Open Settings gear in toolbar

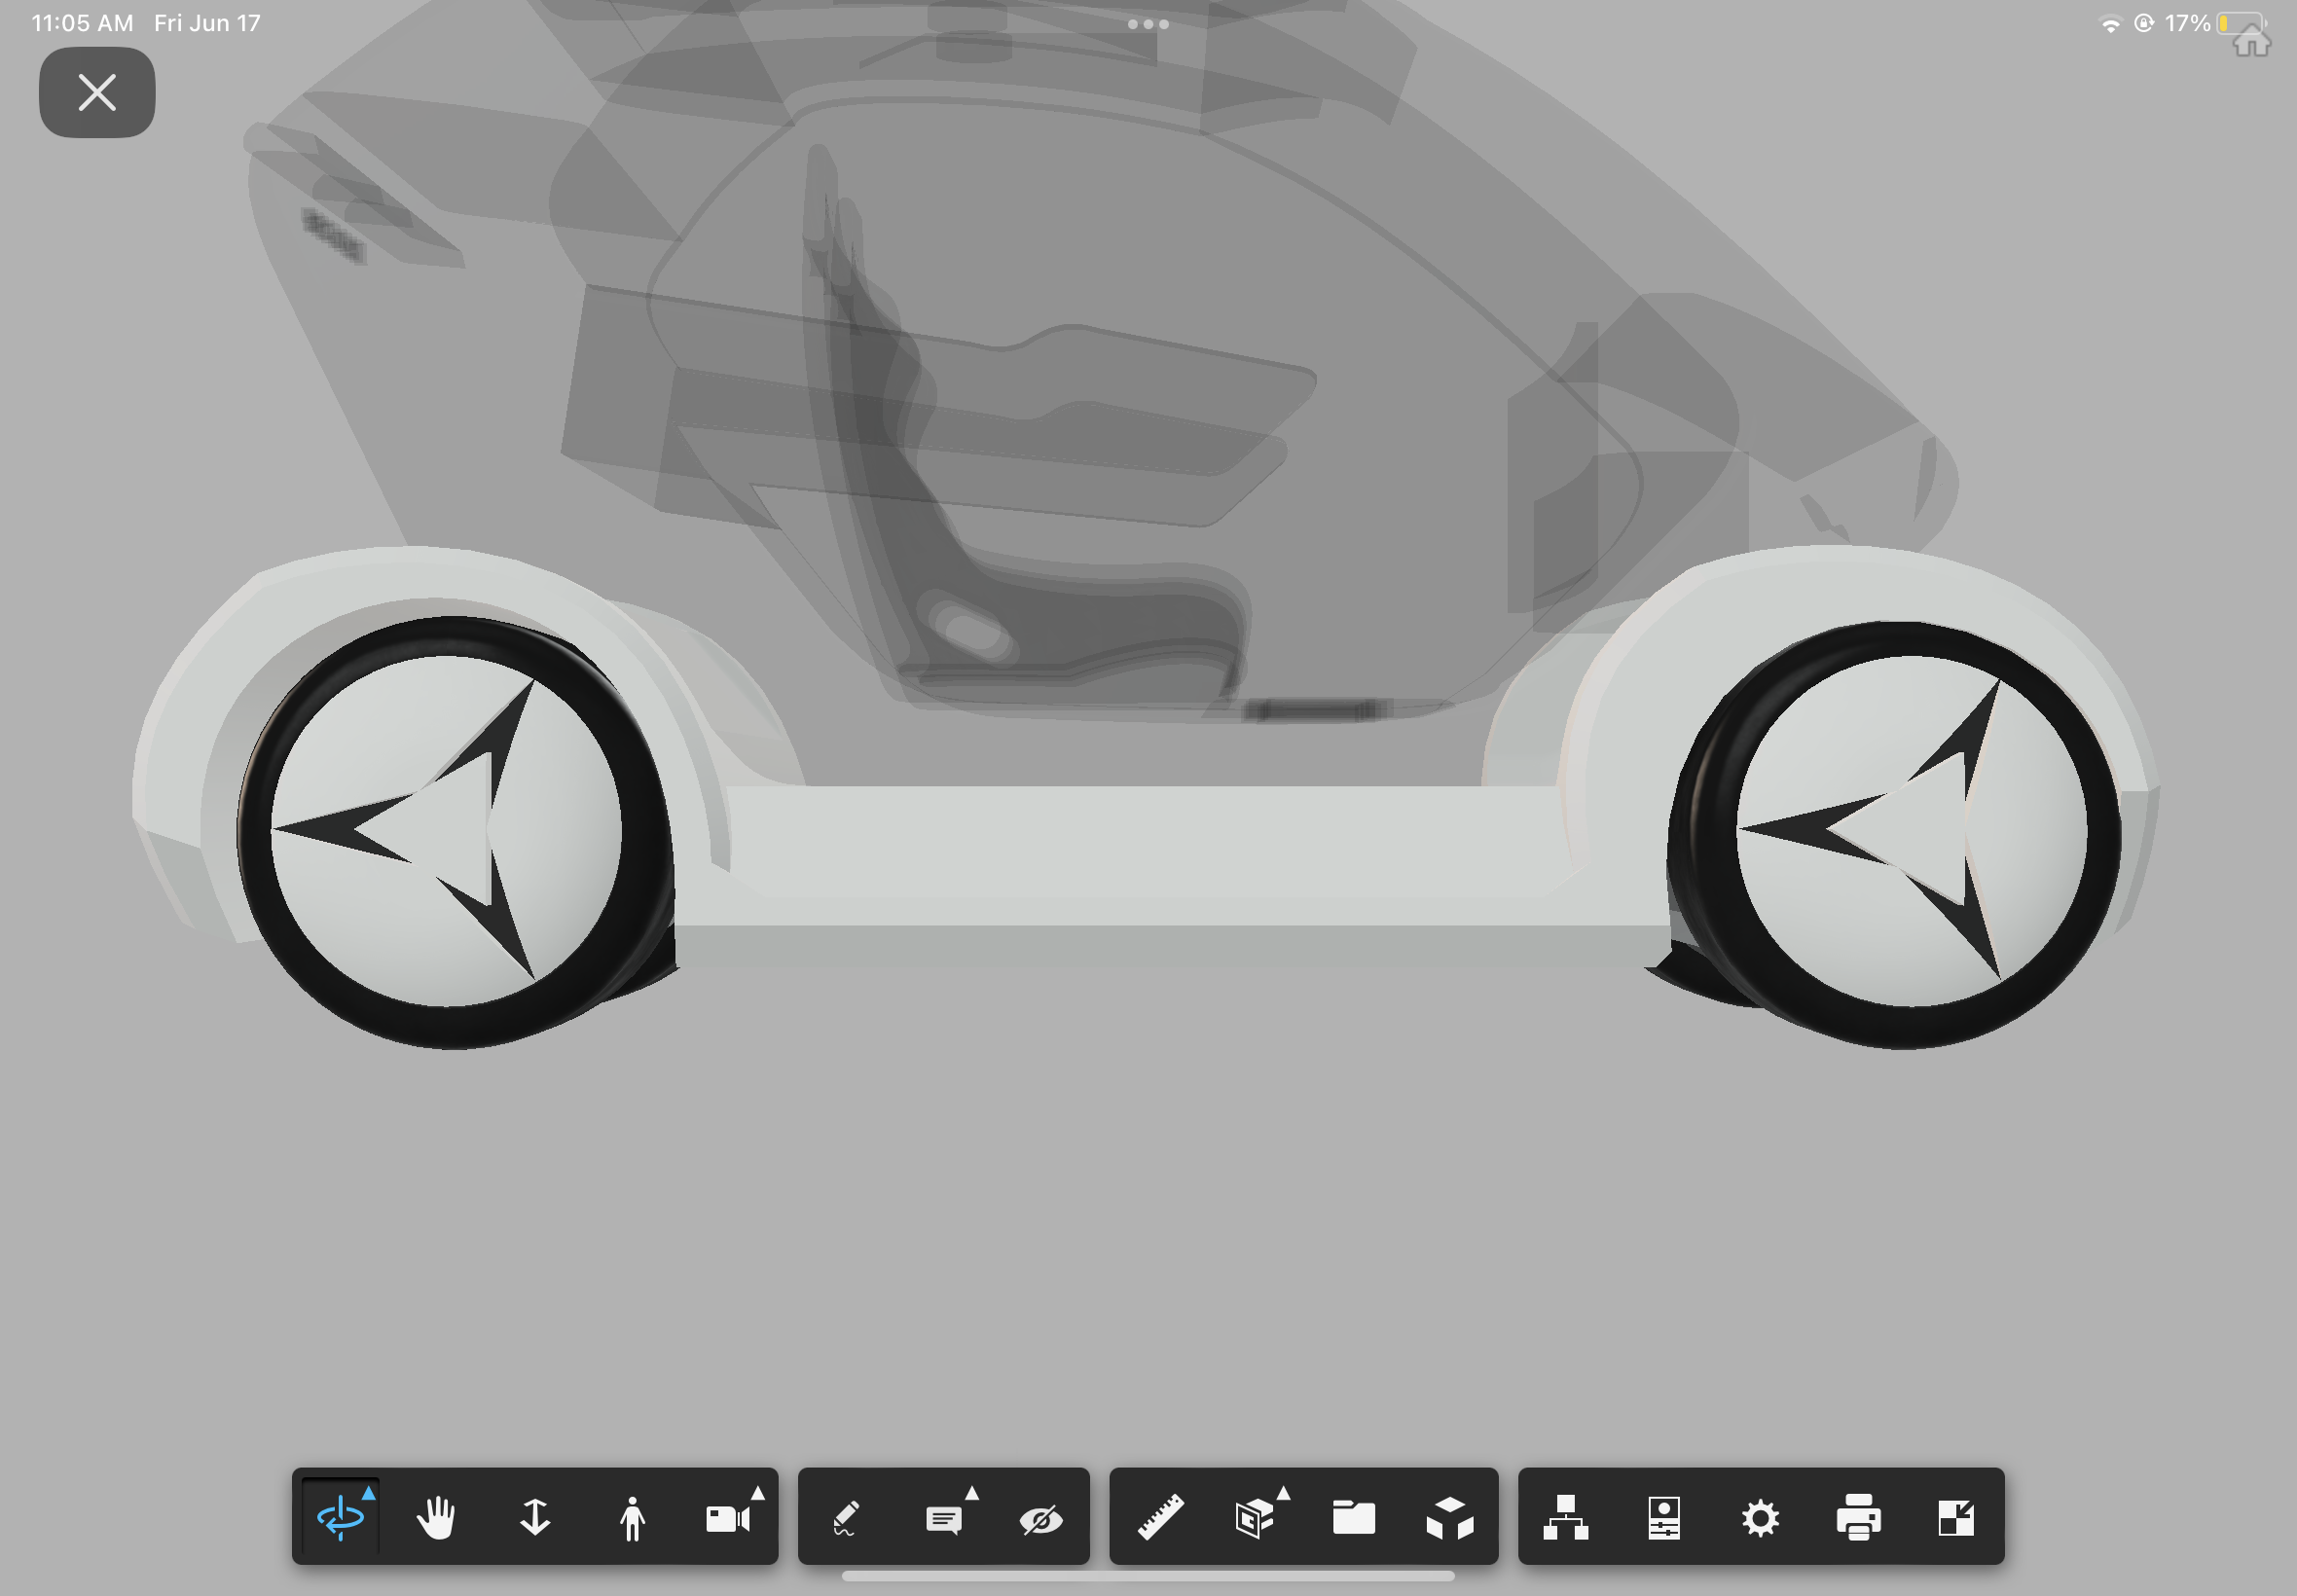1760,1517
